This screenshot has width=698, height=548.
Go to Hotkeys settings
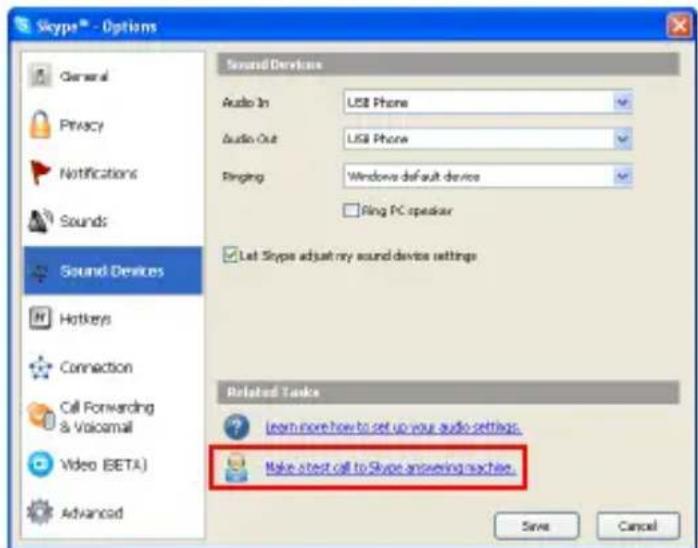[x=113, y=319]
